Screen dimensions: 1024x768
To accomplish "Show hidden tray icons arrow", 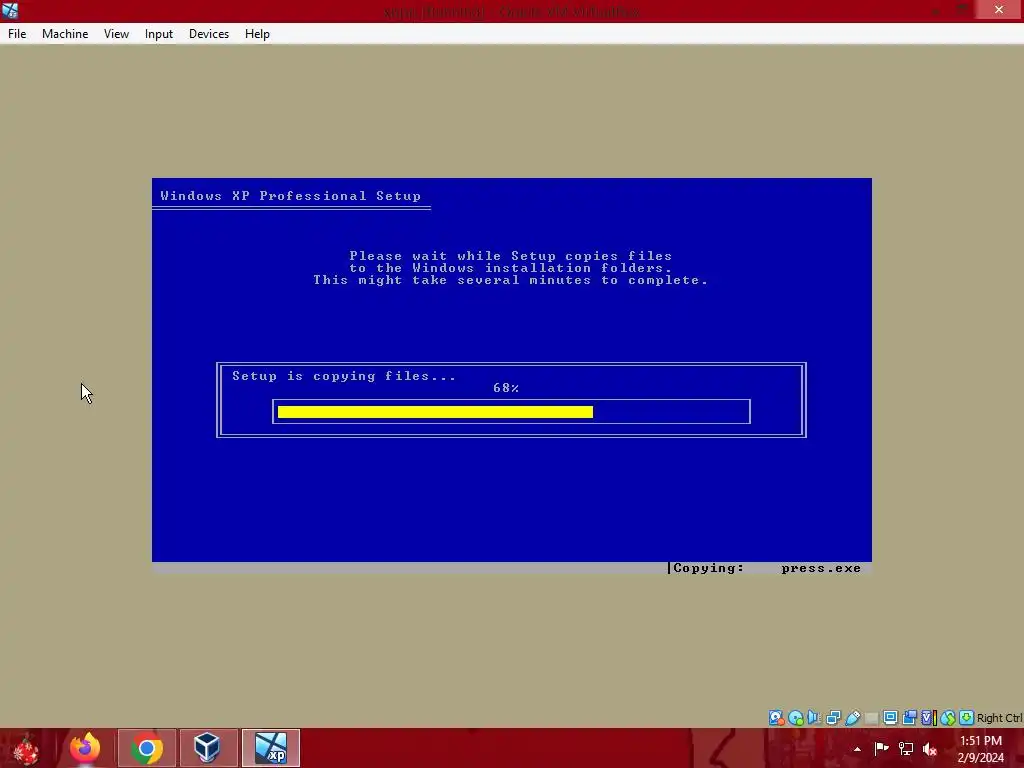I will pos(857,749).
